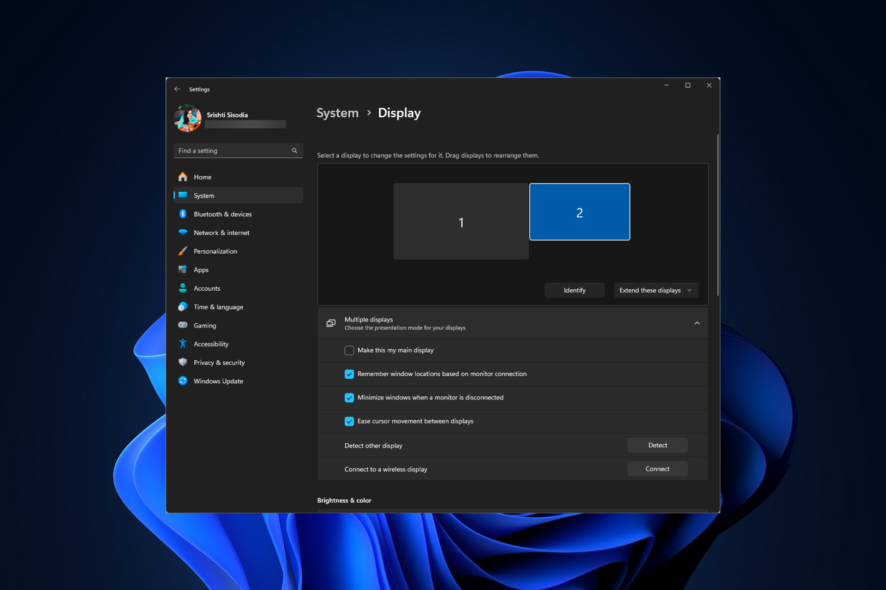Click System in the breadcrumb
Viewport: 886px width, 590px height.
click(337, 113)
